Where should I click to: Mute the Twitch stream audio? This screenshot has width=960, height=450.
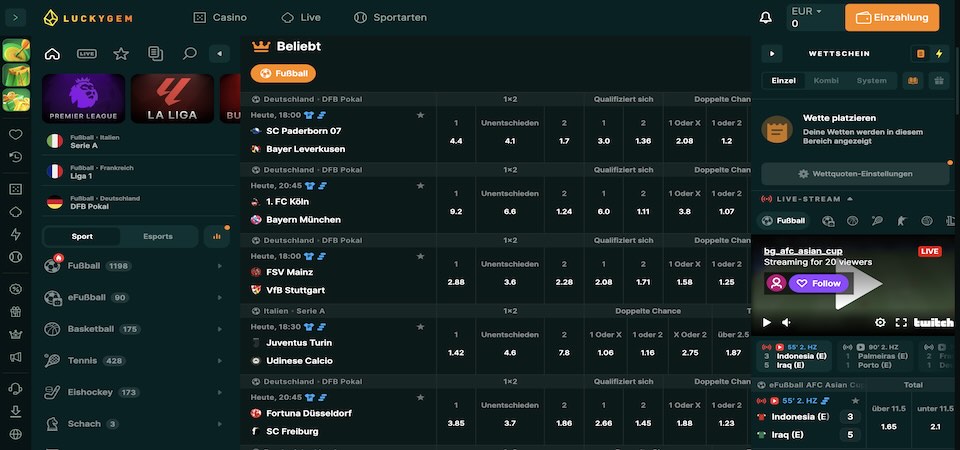pos(787,323)
